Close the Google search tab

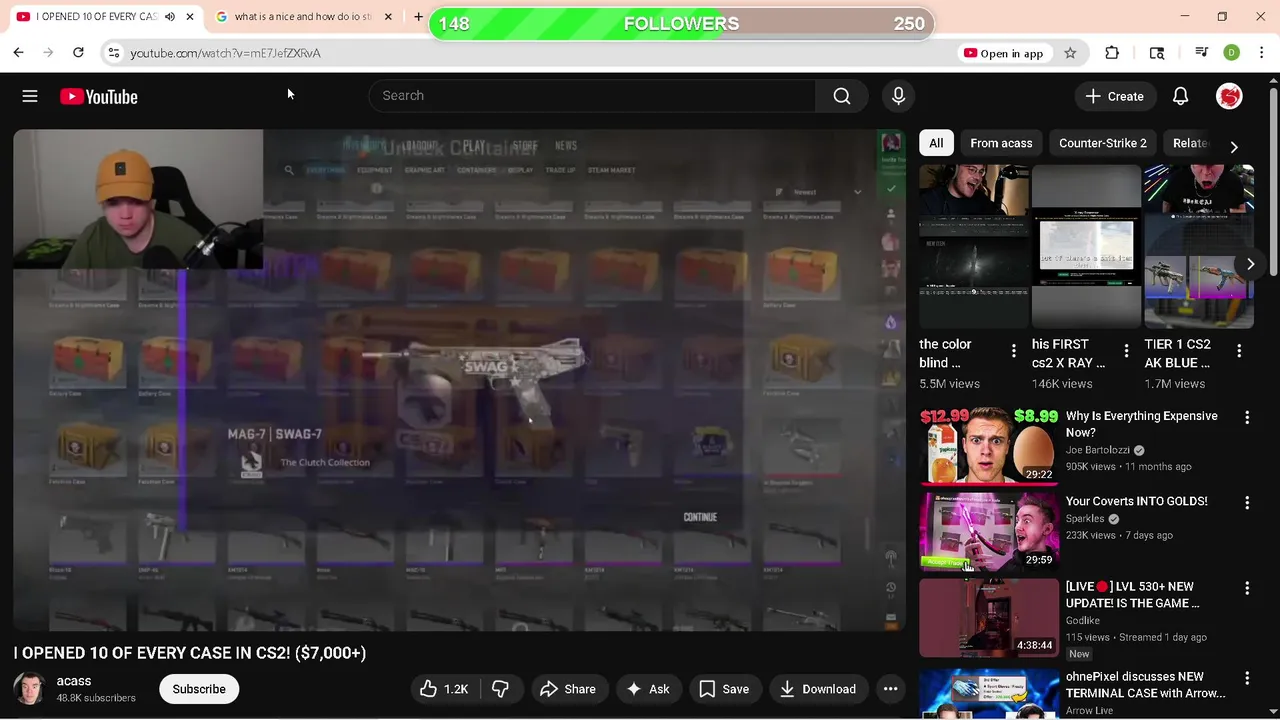389,17
